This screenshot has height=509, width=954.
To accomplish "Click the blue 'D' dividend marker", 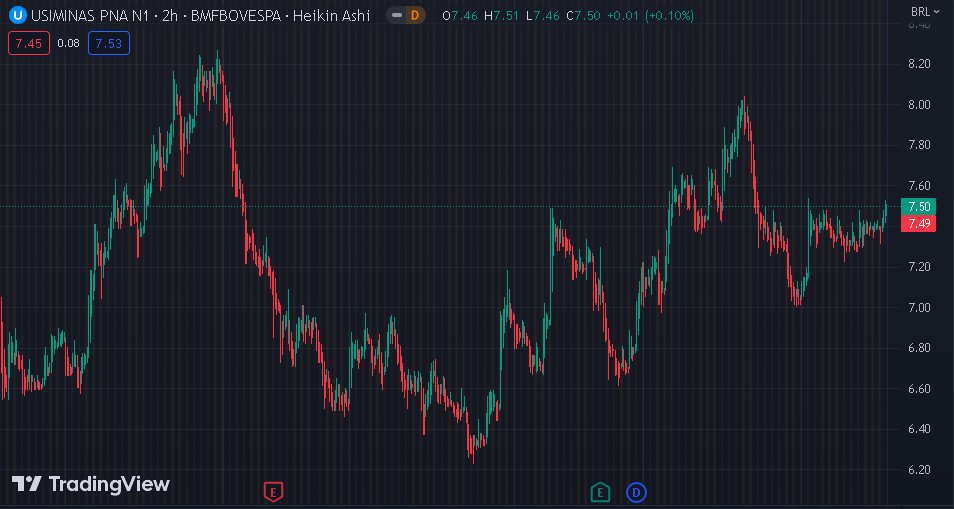I will click(636, 492).
